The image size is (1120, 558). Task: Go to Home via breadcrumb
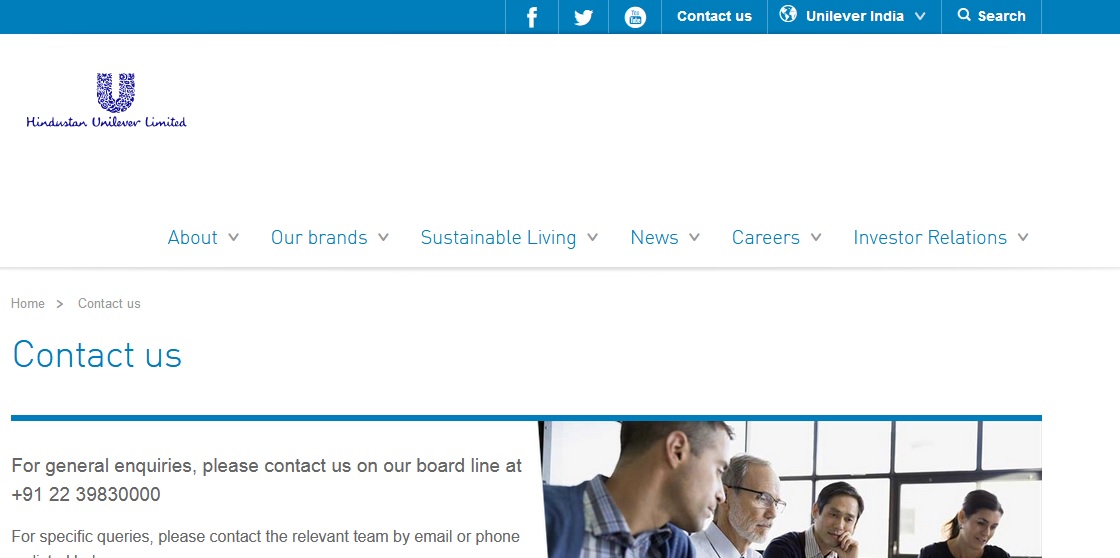(28, 304)
